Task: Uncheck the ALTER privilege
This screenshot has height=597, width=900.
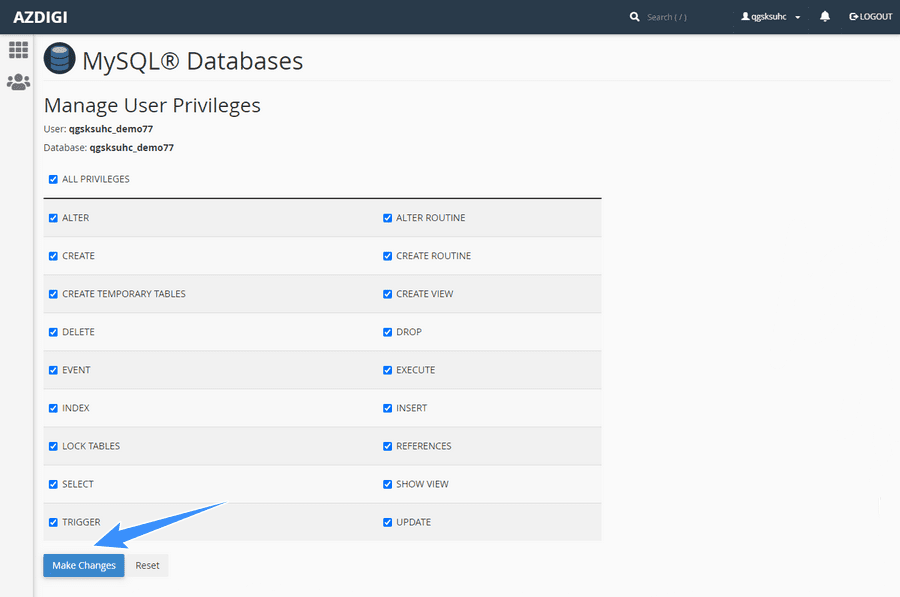Action: (x=53, y=218)
